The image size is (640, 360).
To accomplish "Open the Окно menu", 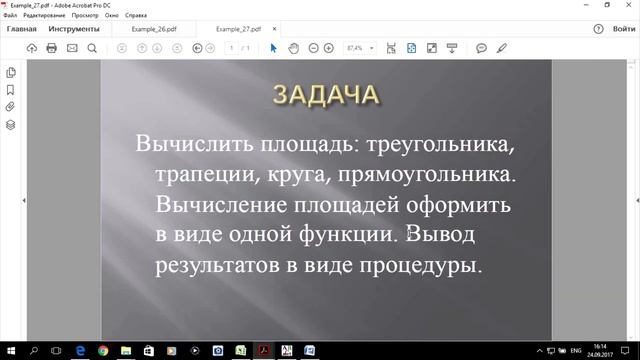I will tap(111, 16).
